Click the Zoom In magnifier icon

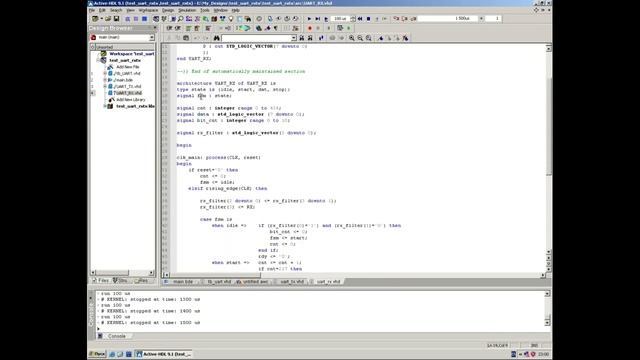pos(351,38)
